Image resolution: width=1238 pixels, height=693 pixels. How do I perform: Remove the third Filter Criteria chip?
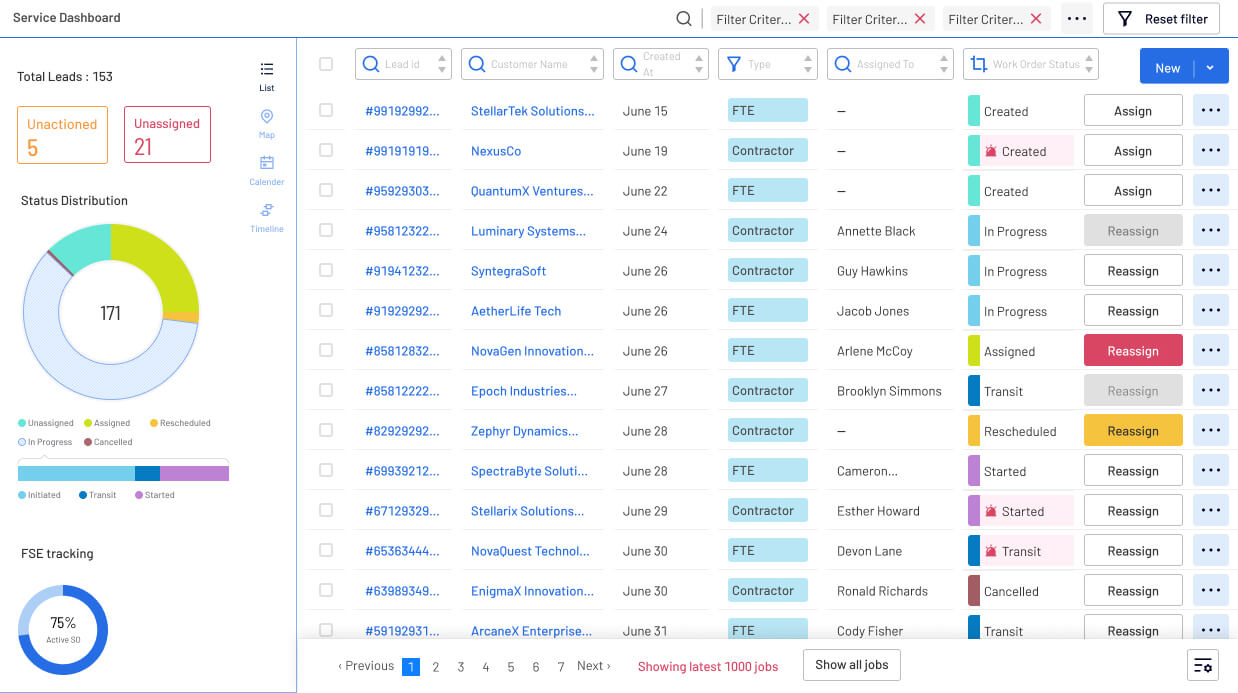pos(1036,18)
